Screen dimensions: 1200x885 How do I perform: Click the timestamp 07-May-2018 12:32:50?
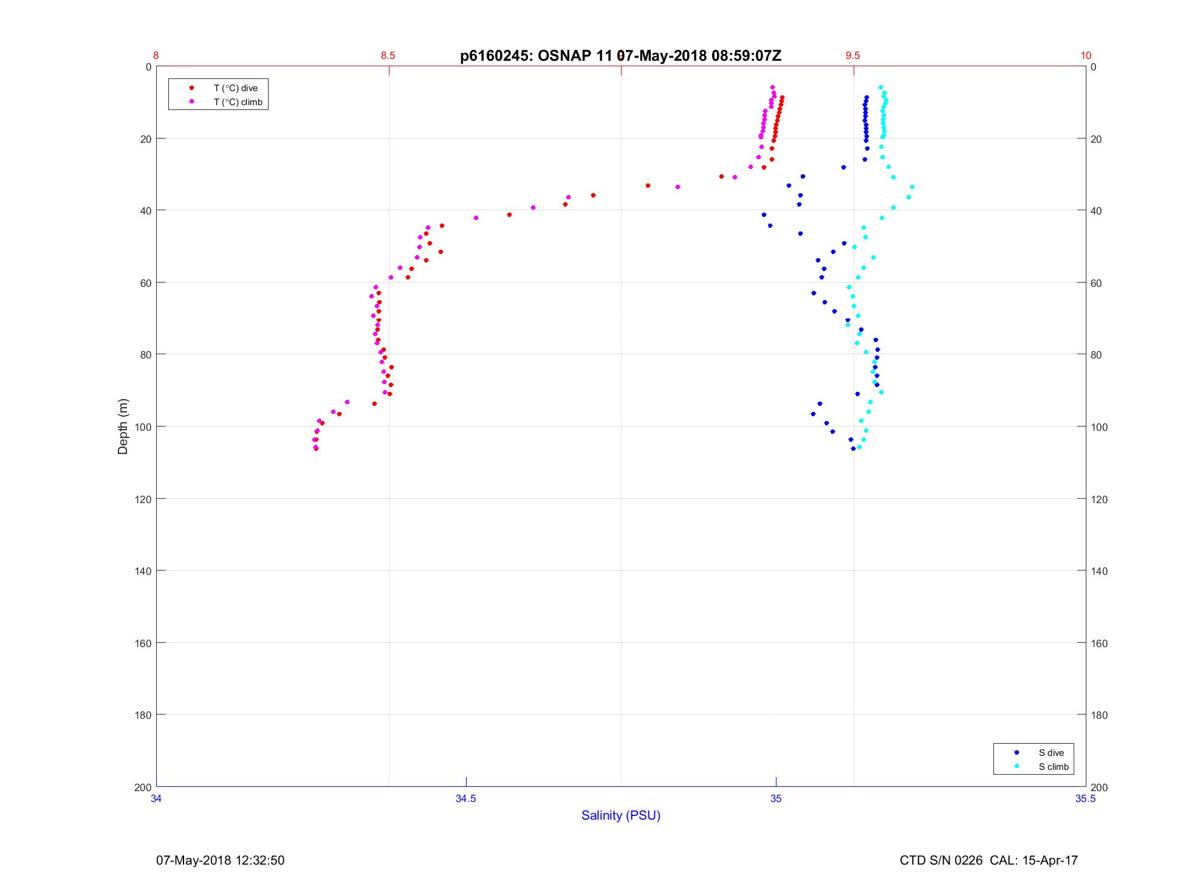[220, 860]
